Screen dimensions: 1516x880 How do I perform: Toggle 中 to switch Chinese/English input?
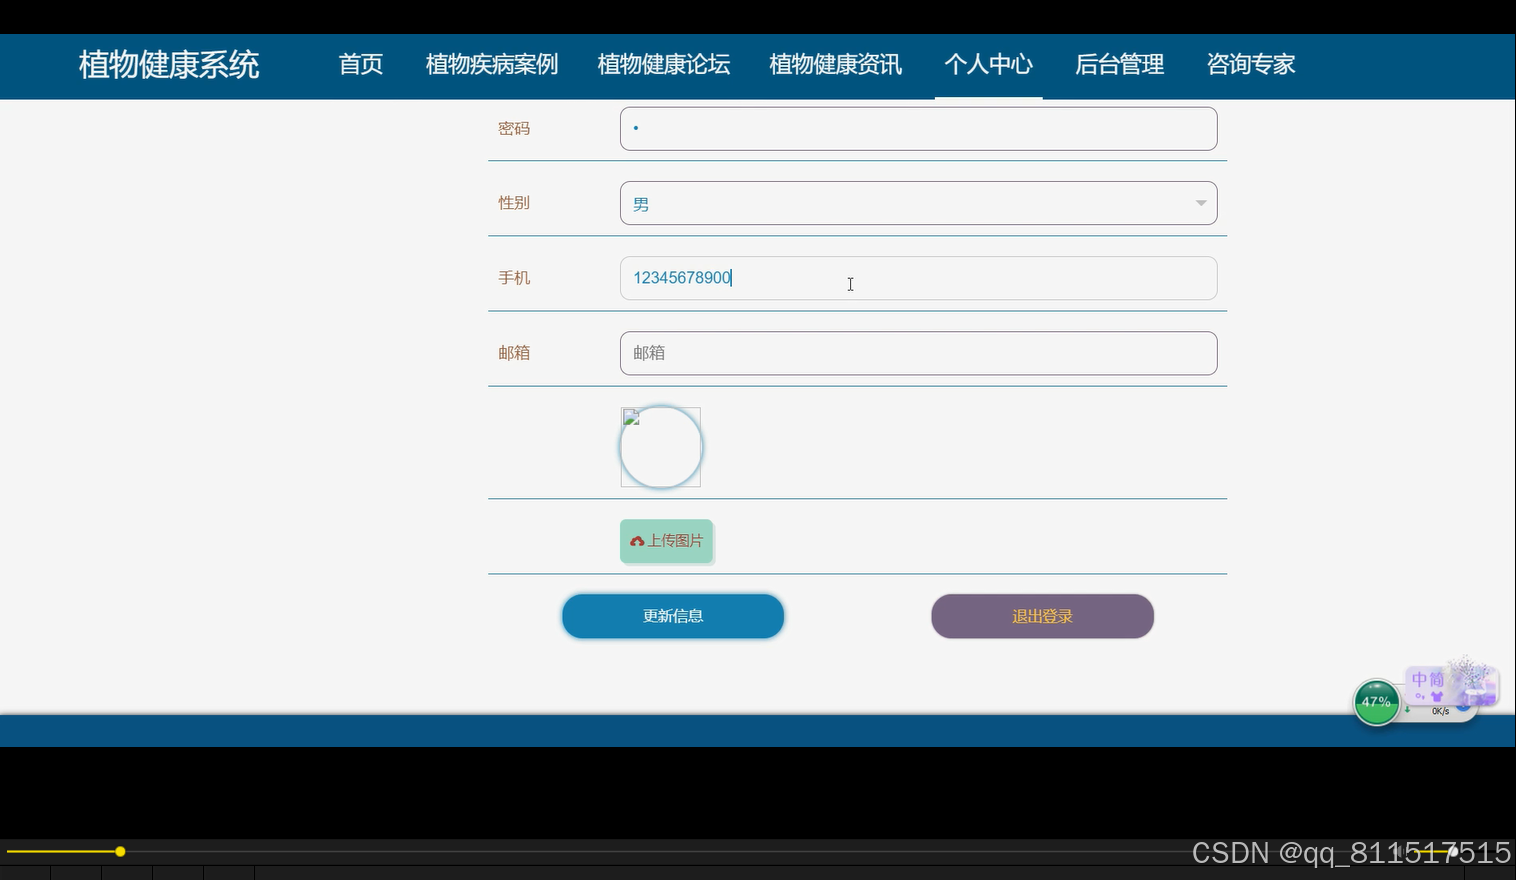click(1420, 679)
